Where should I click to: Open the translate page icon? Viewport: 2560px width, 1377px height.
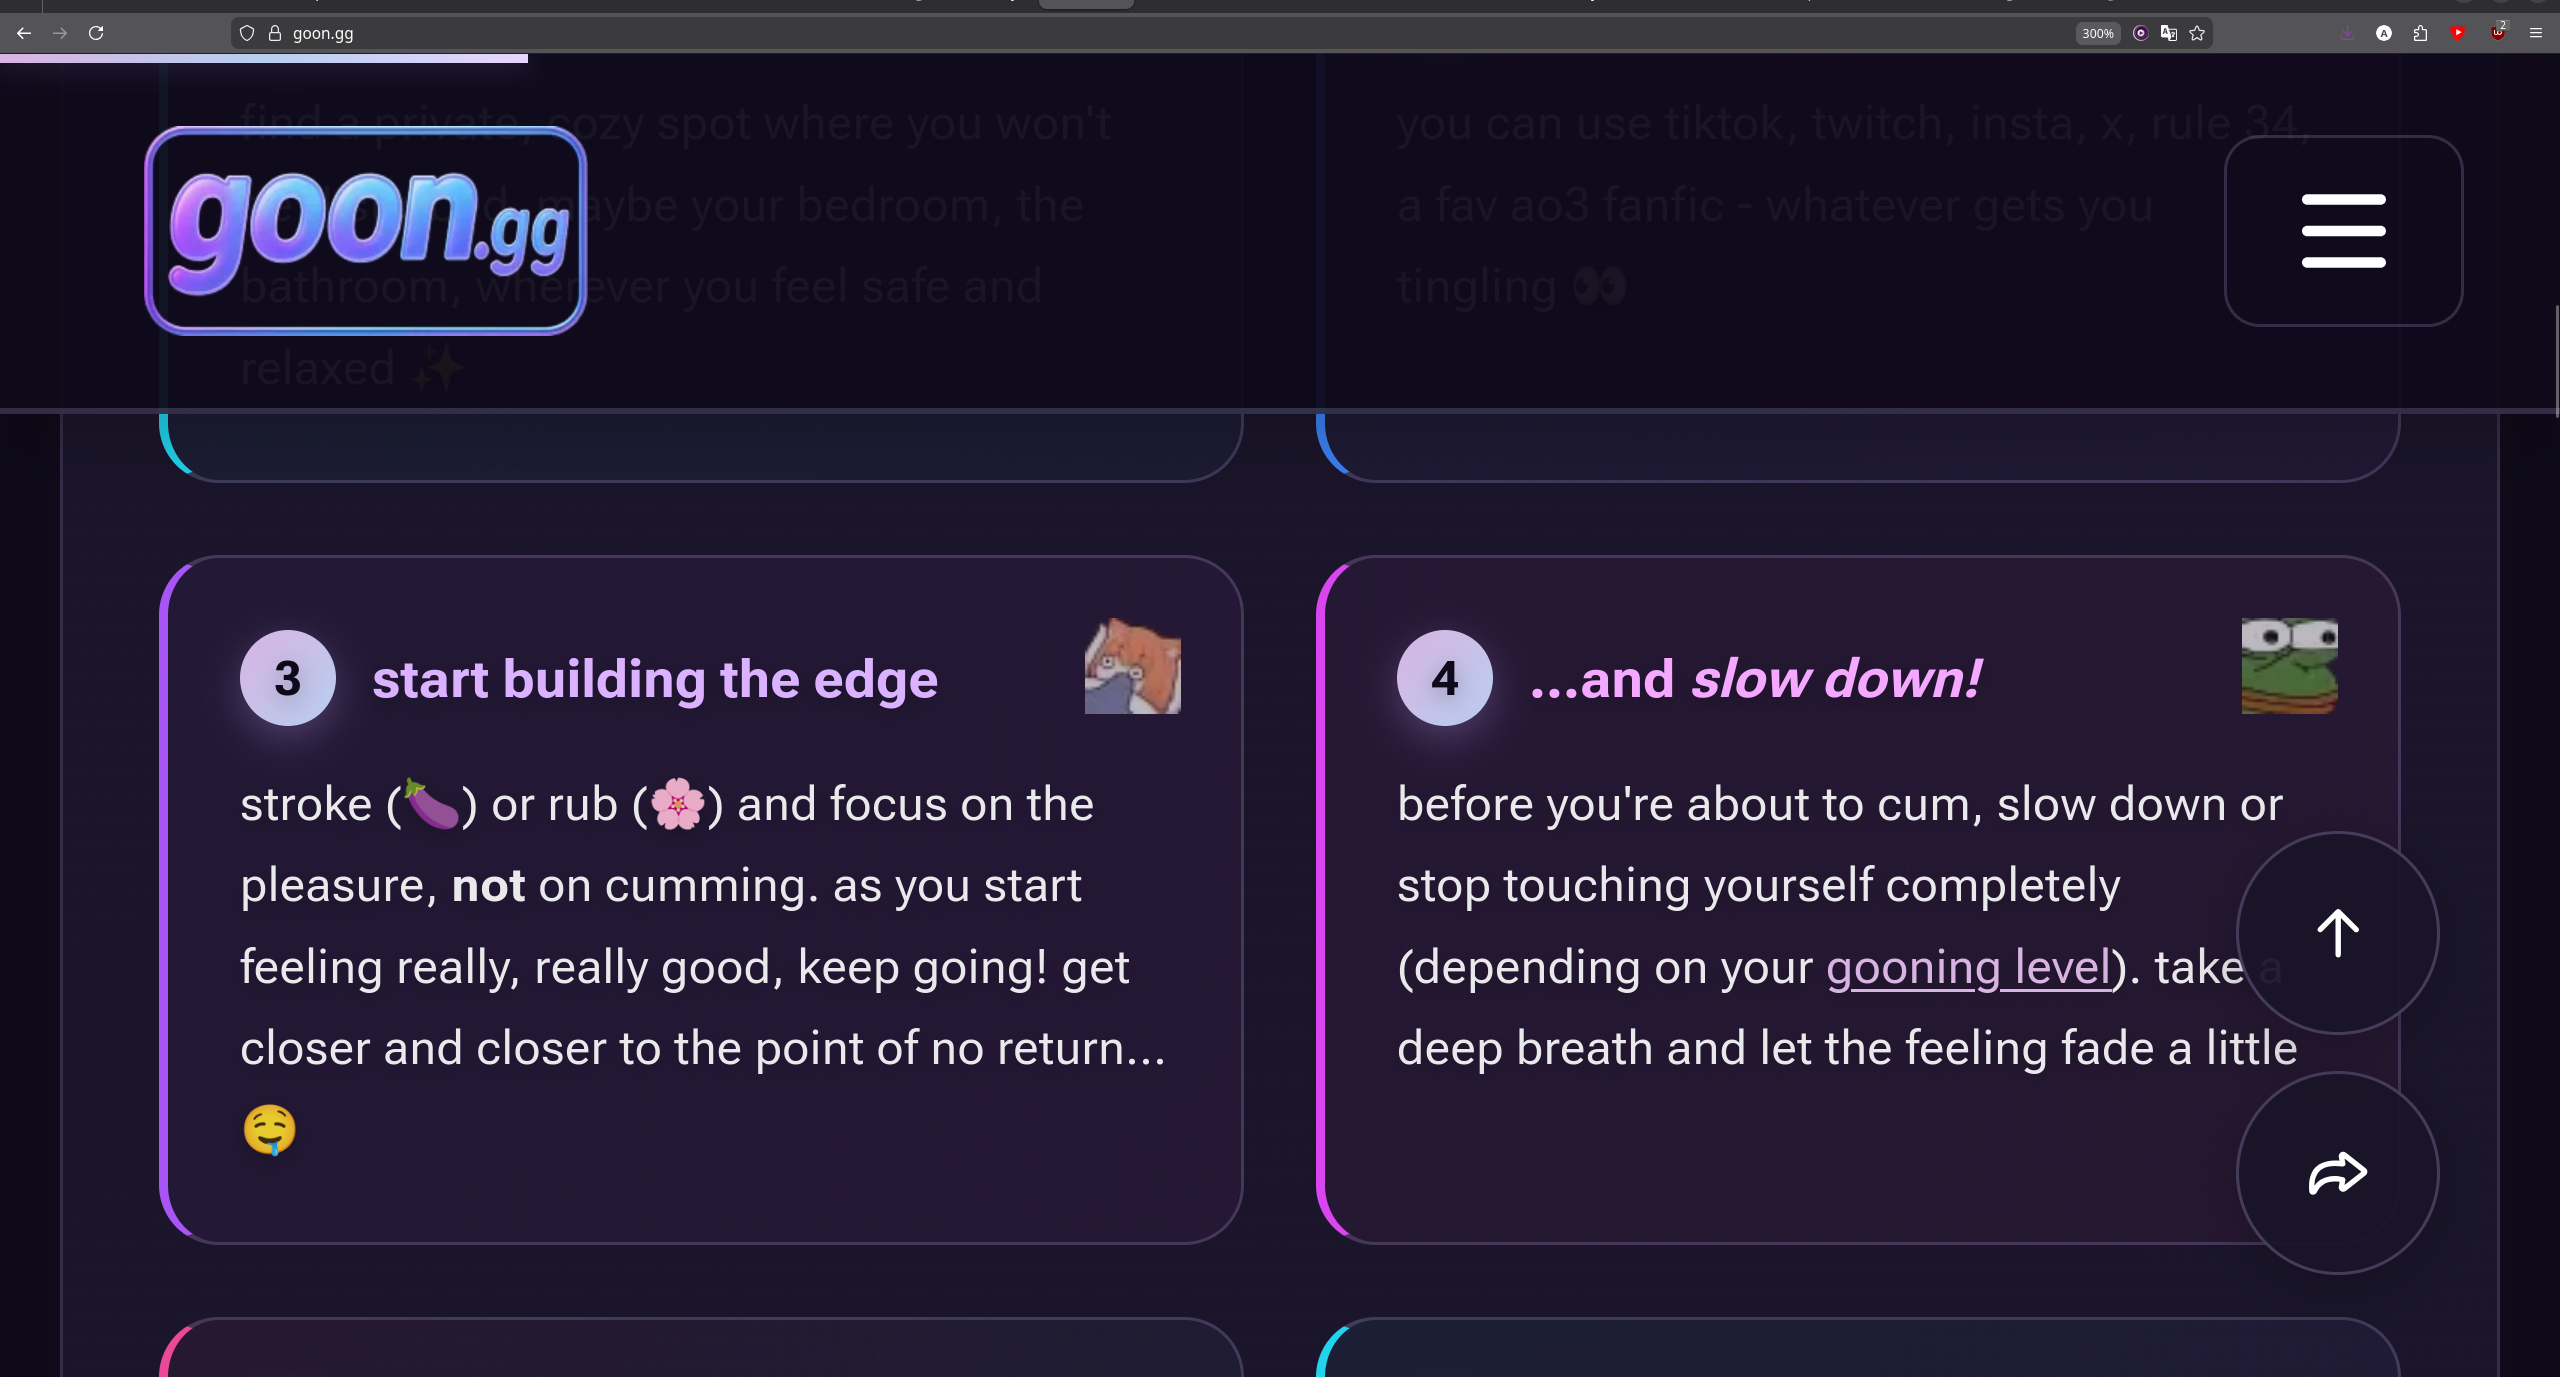point(2168,33)
